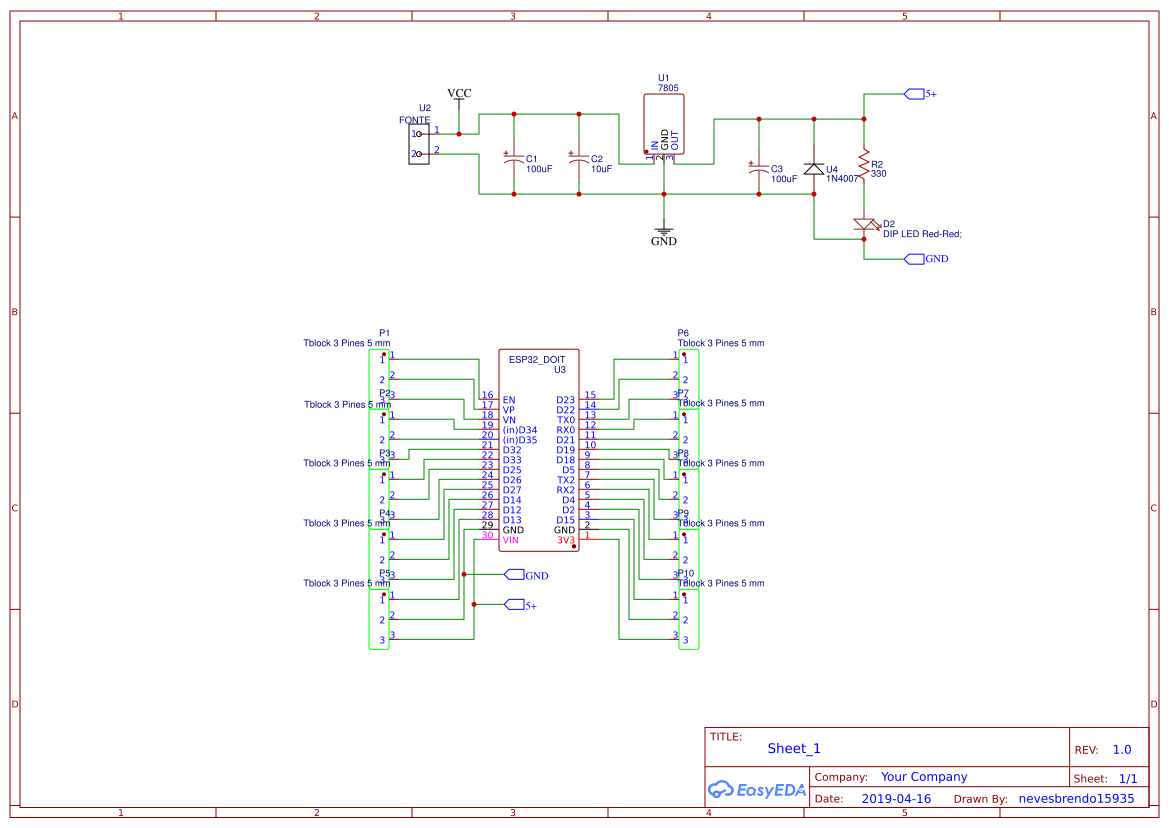Select the P6 terminal block symbol
The image size is (1169, 828).
[x=689, y=379]
